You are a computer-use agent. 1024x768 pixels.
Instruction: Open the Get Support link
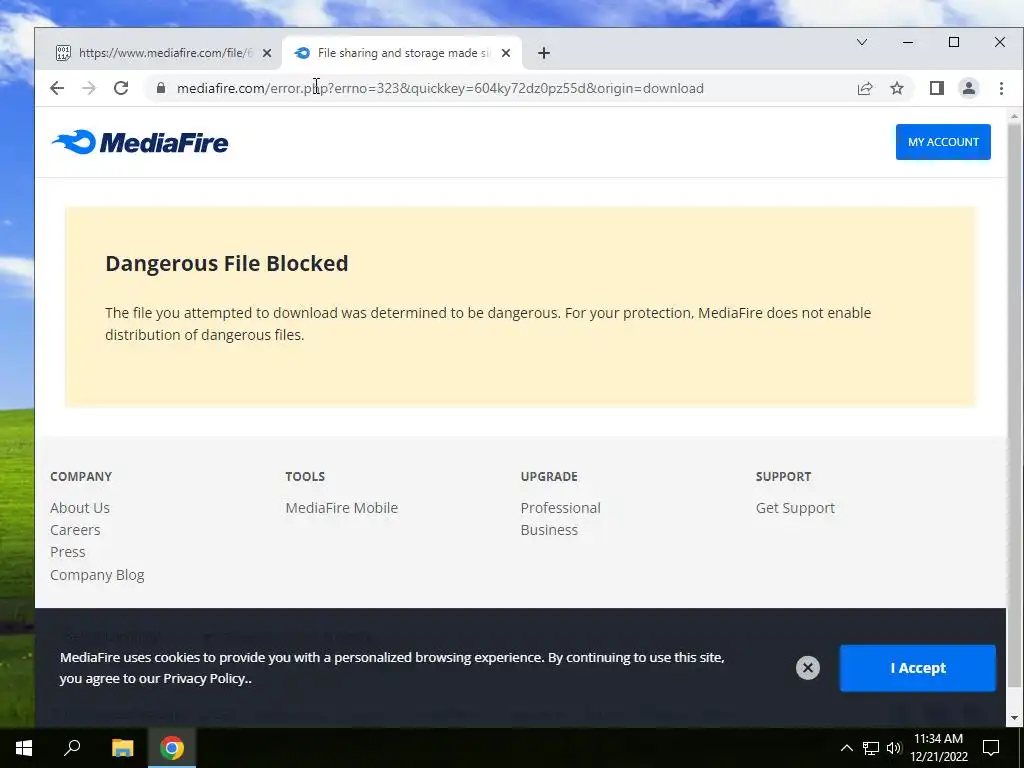point(795,508)
